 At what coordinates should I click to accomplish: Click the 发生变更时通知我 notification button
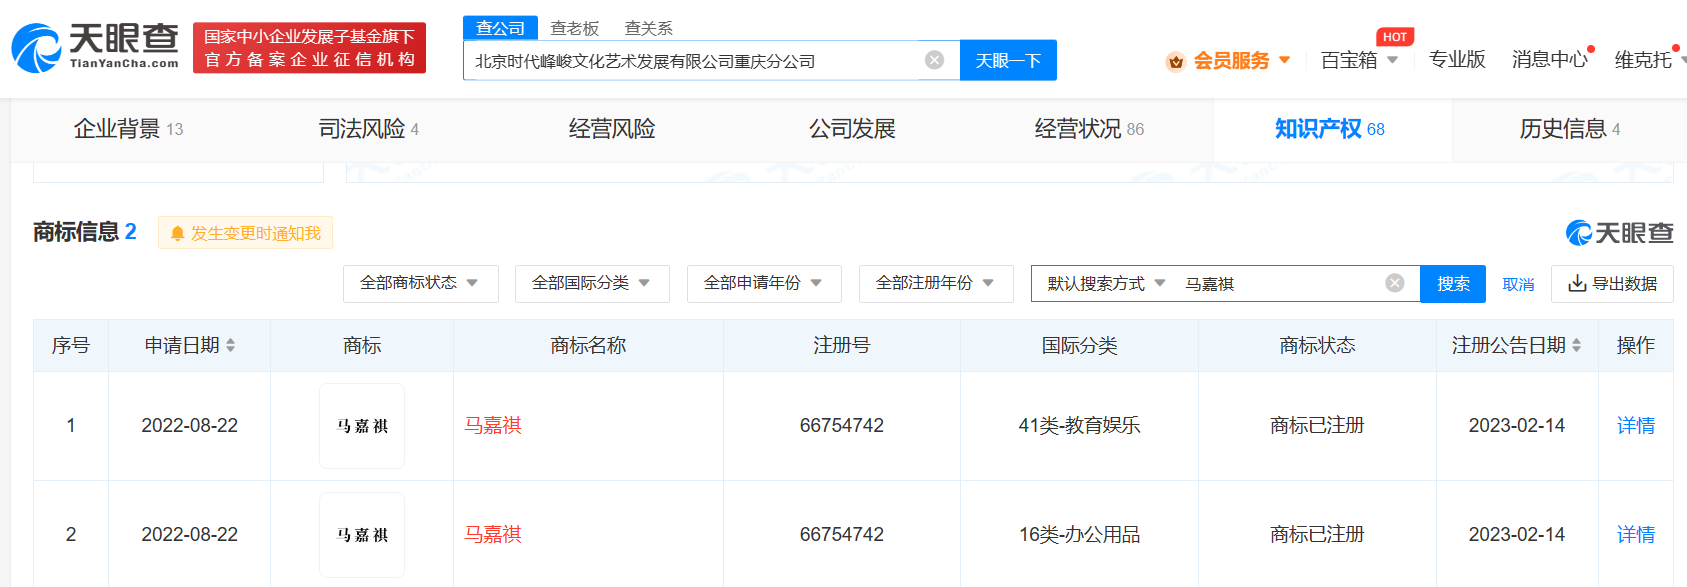245,233
